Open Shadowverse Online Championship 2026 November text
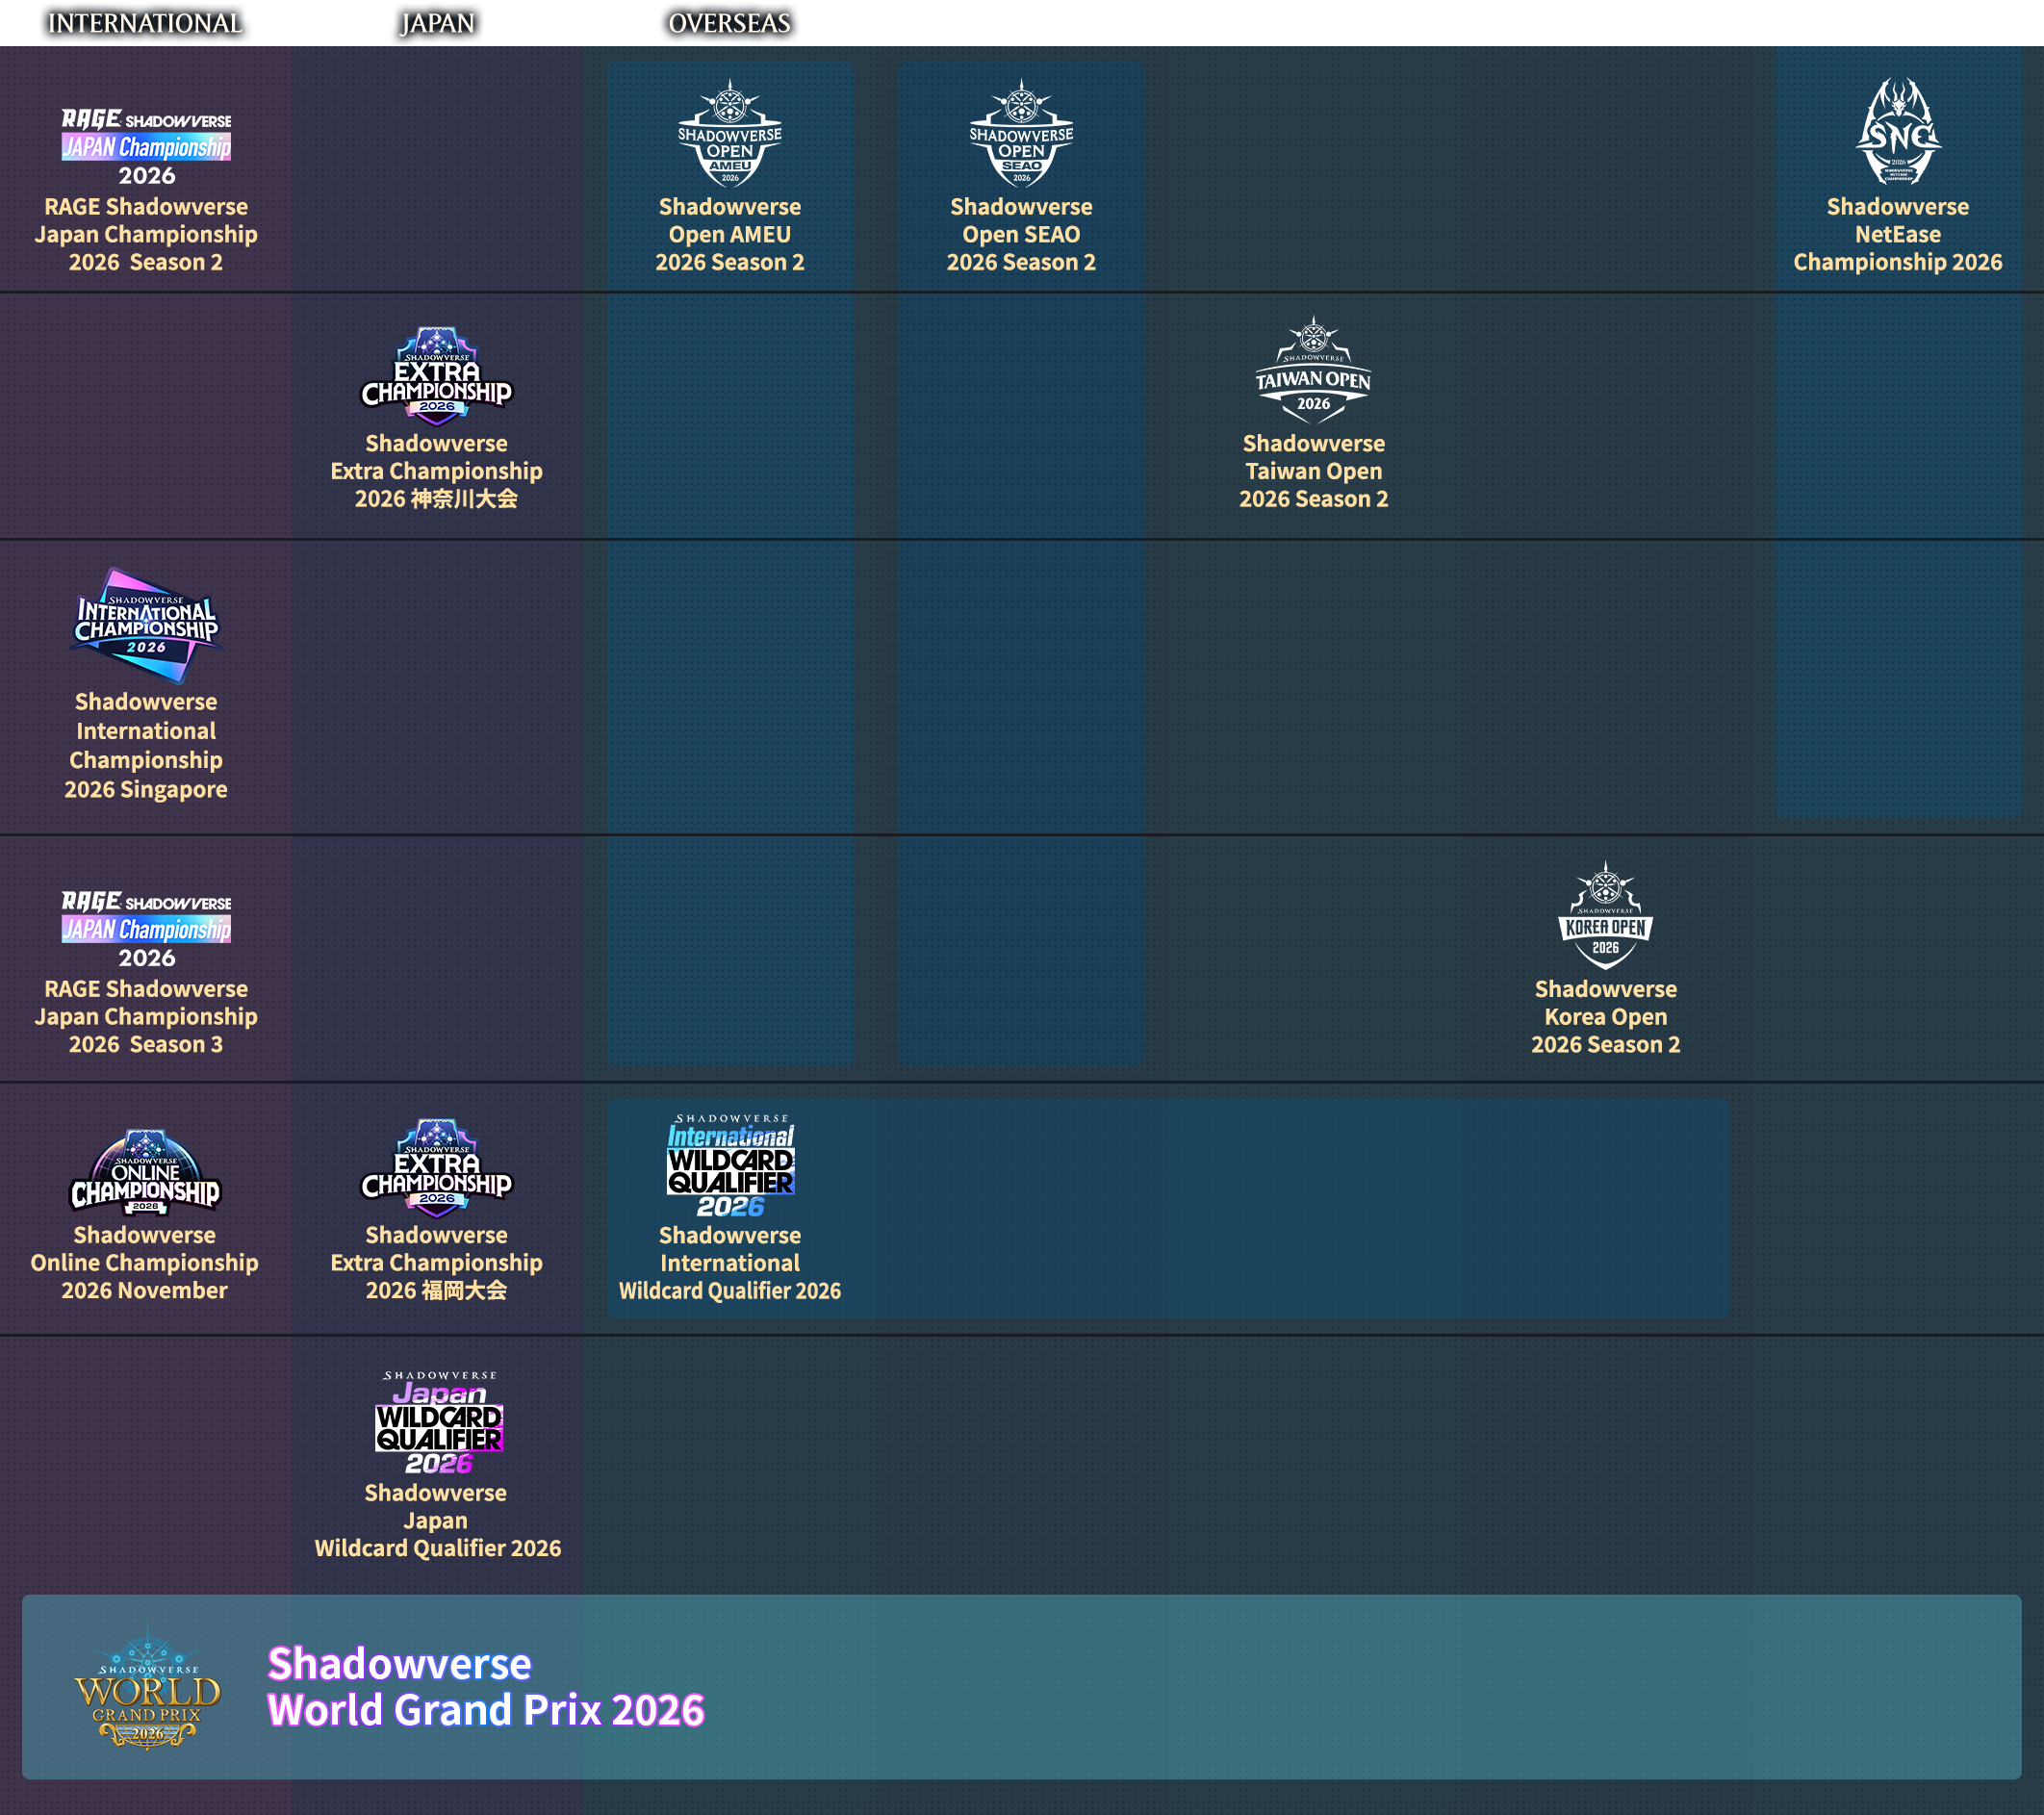The width and height of the screenshot is (2044, 1815). tap(145, 1263)
